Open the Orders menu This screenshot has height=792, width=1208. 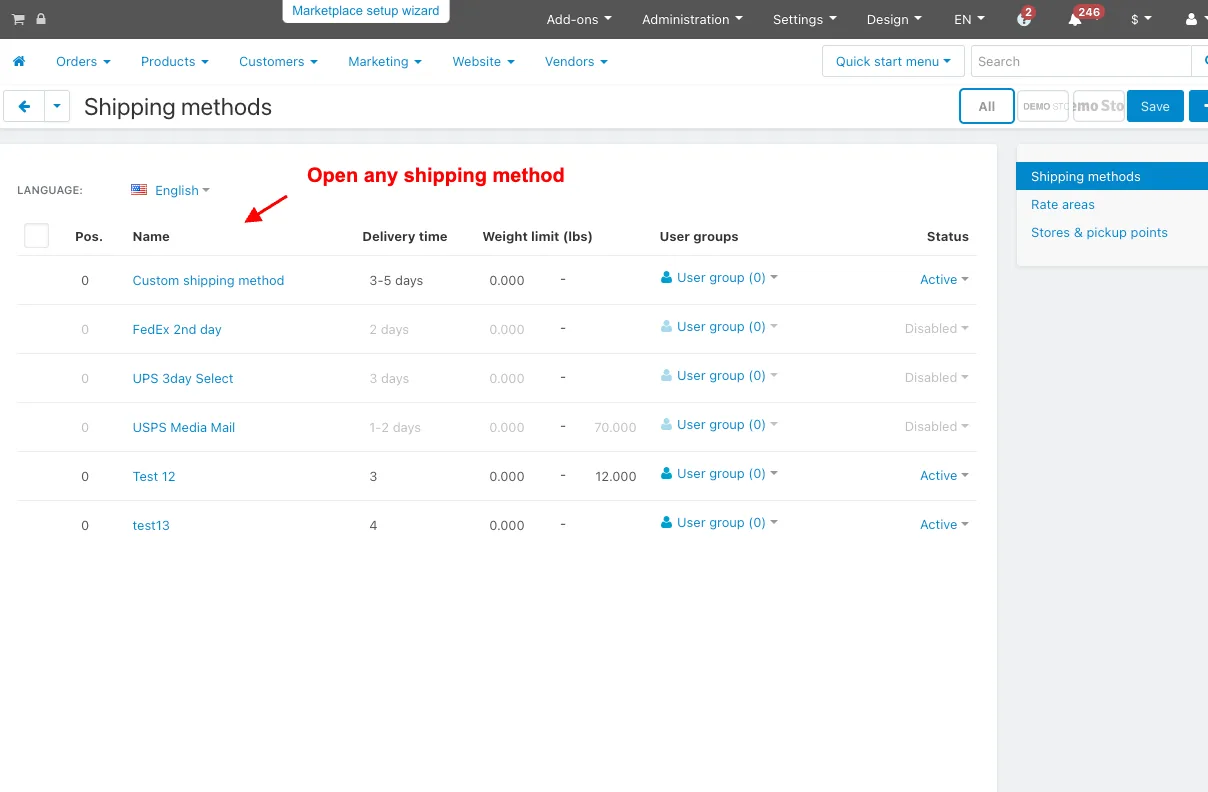(83, 61)
